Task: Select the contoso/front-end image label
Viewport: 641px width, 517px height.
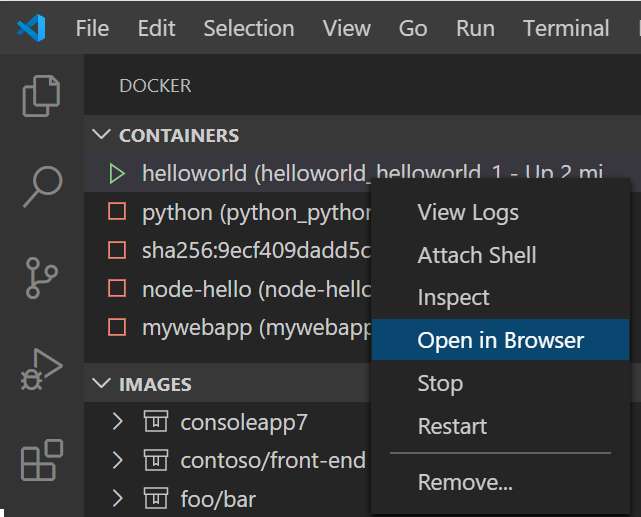Action: [273, 461]
